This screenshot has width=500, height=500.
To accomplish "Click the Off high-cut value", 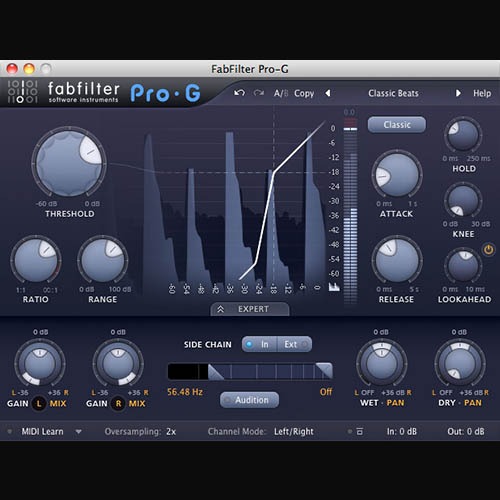I will [x=326, y=392].
